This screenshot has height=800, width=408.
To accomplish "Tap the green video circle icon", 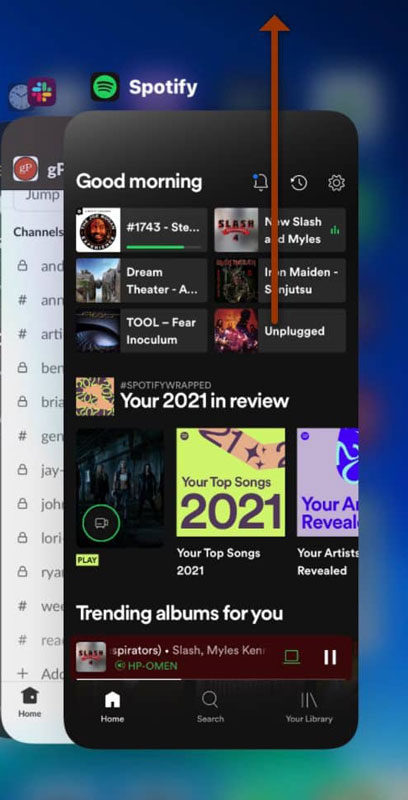I will [101, 522].
